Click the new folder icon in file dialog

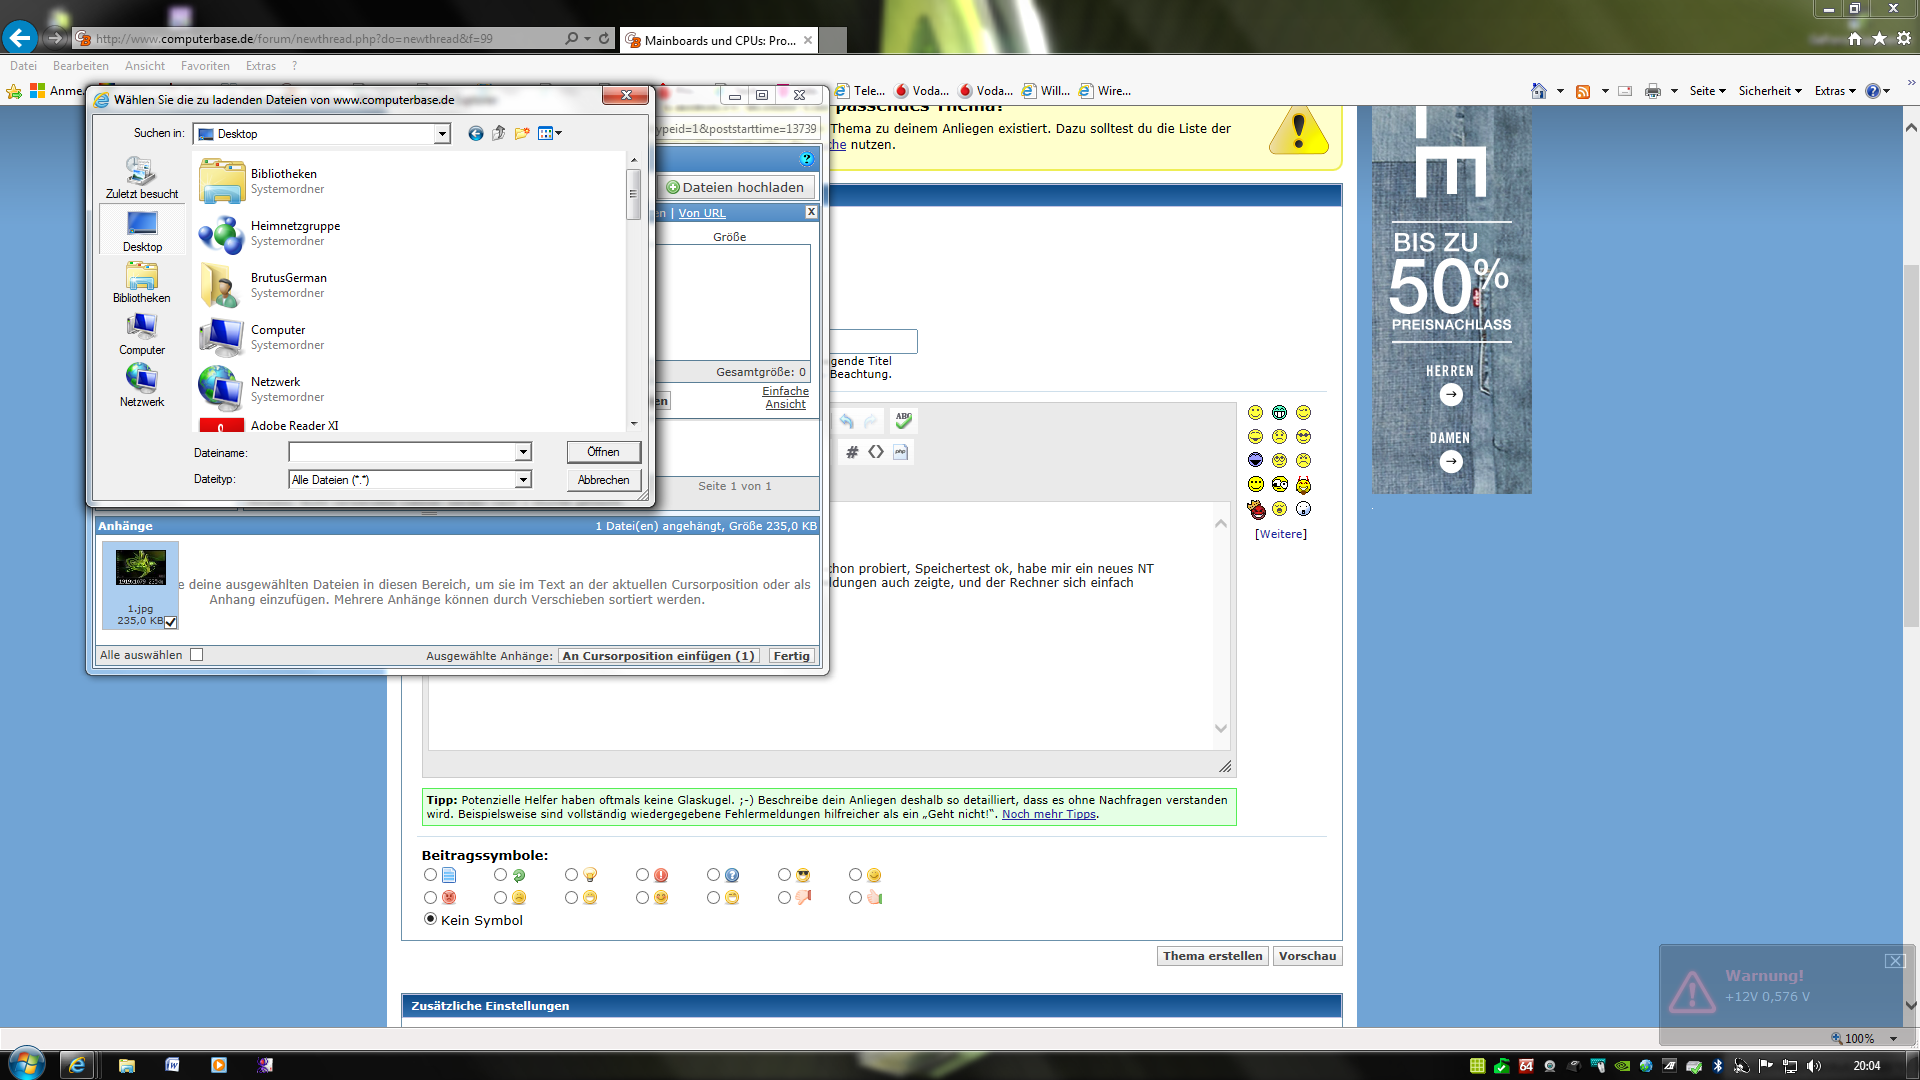522,133
